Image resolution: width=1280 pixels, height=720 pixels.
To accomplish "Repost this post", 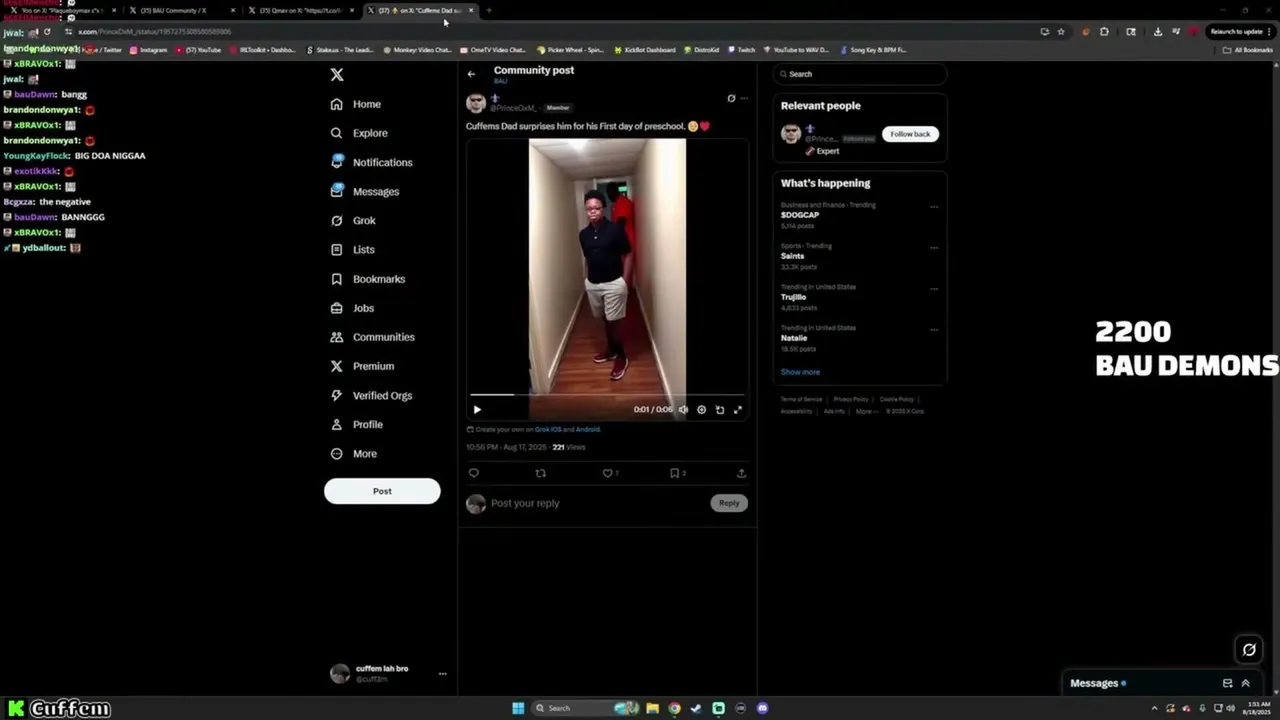I will [541, 473].
